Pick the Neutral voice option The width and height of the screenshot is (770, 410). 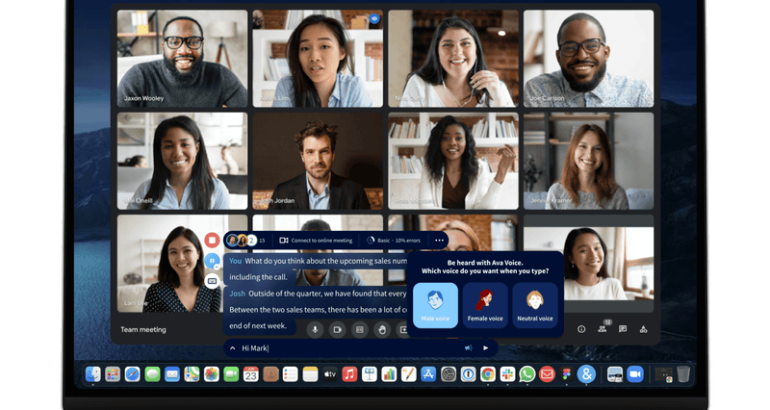click(535, 305)
